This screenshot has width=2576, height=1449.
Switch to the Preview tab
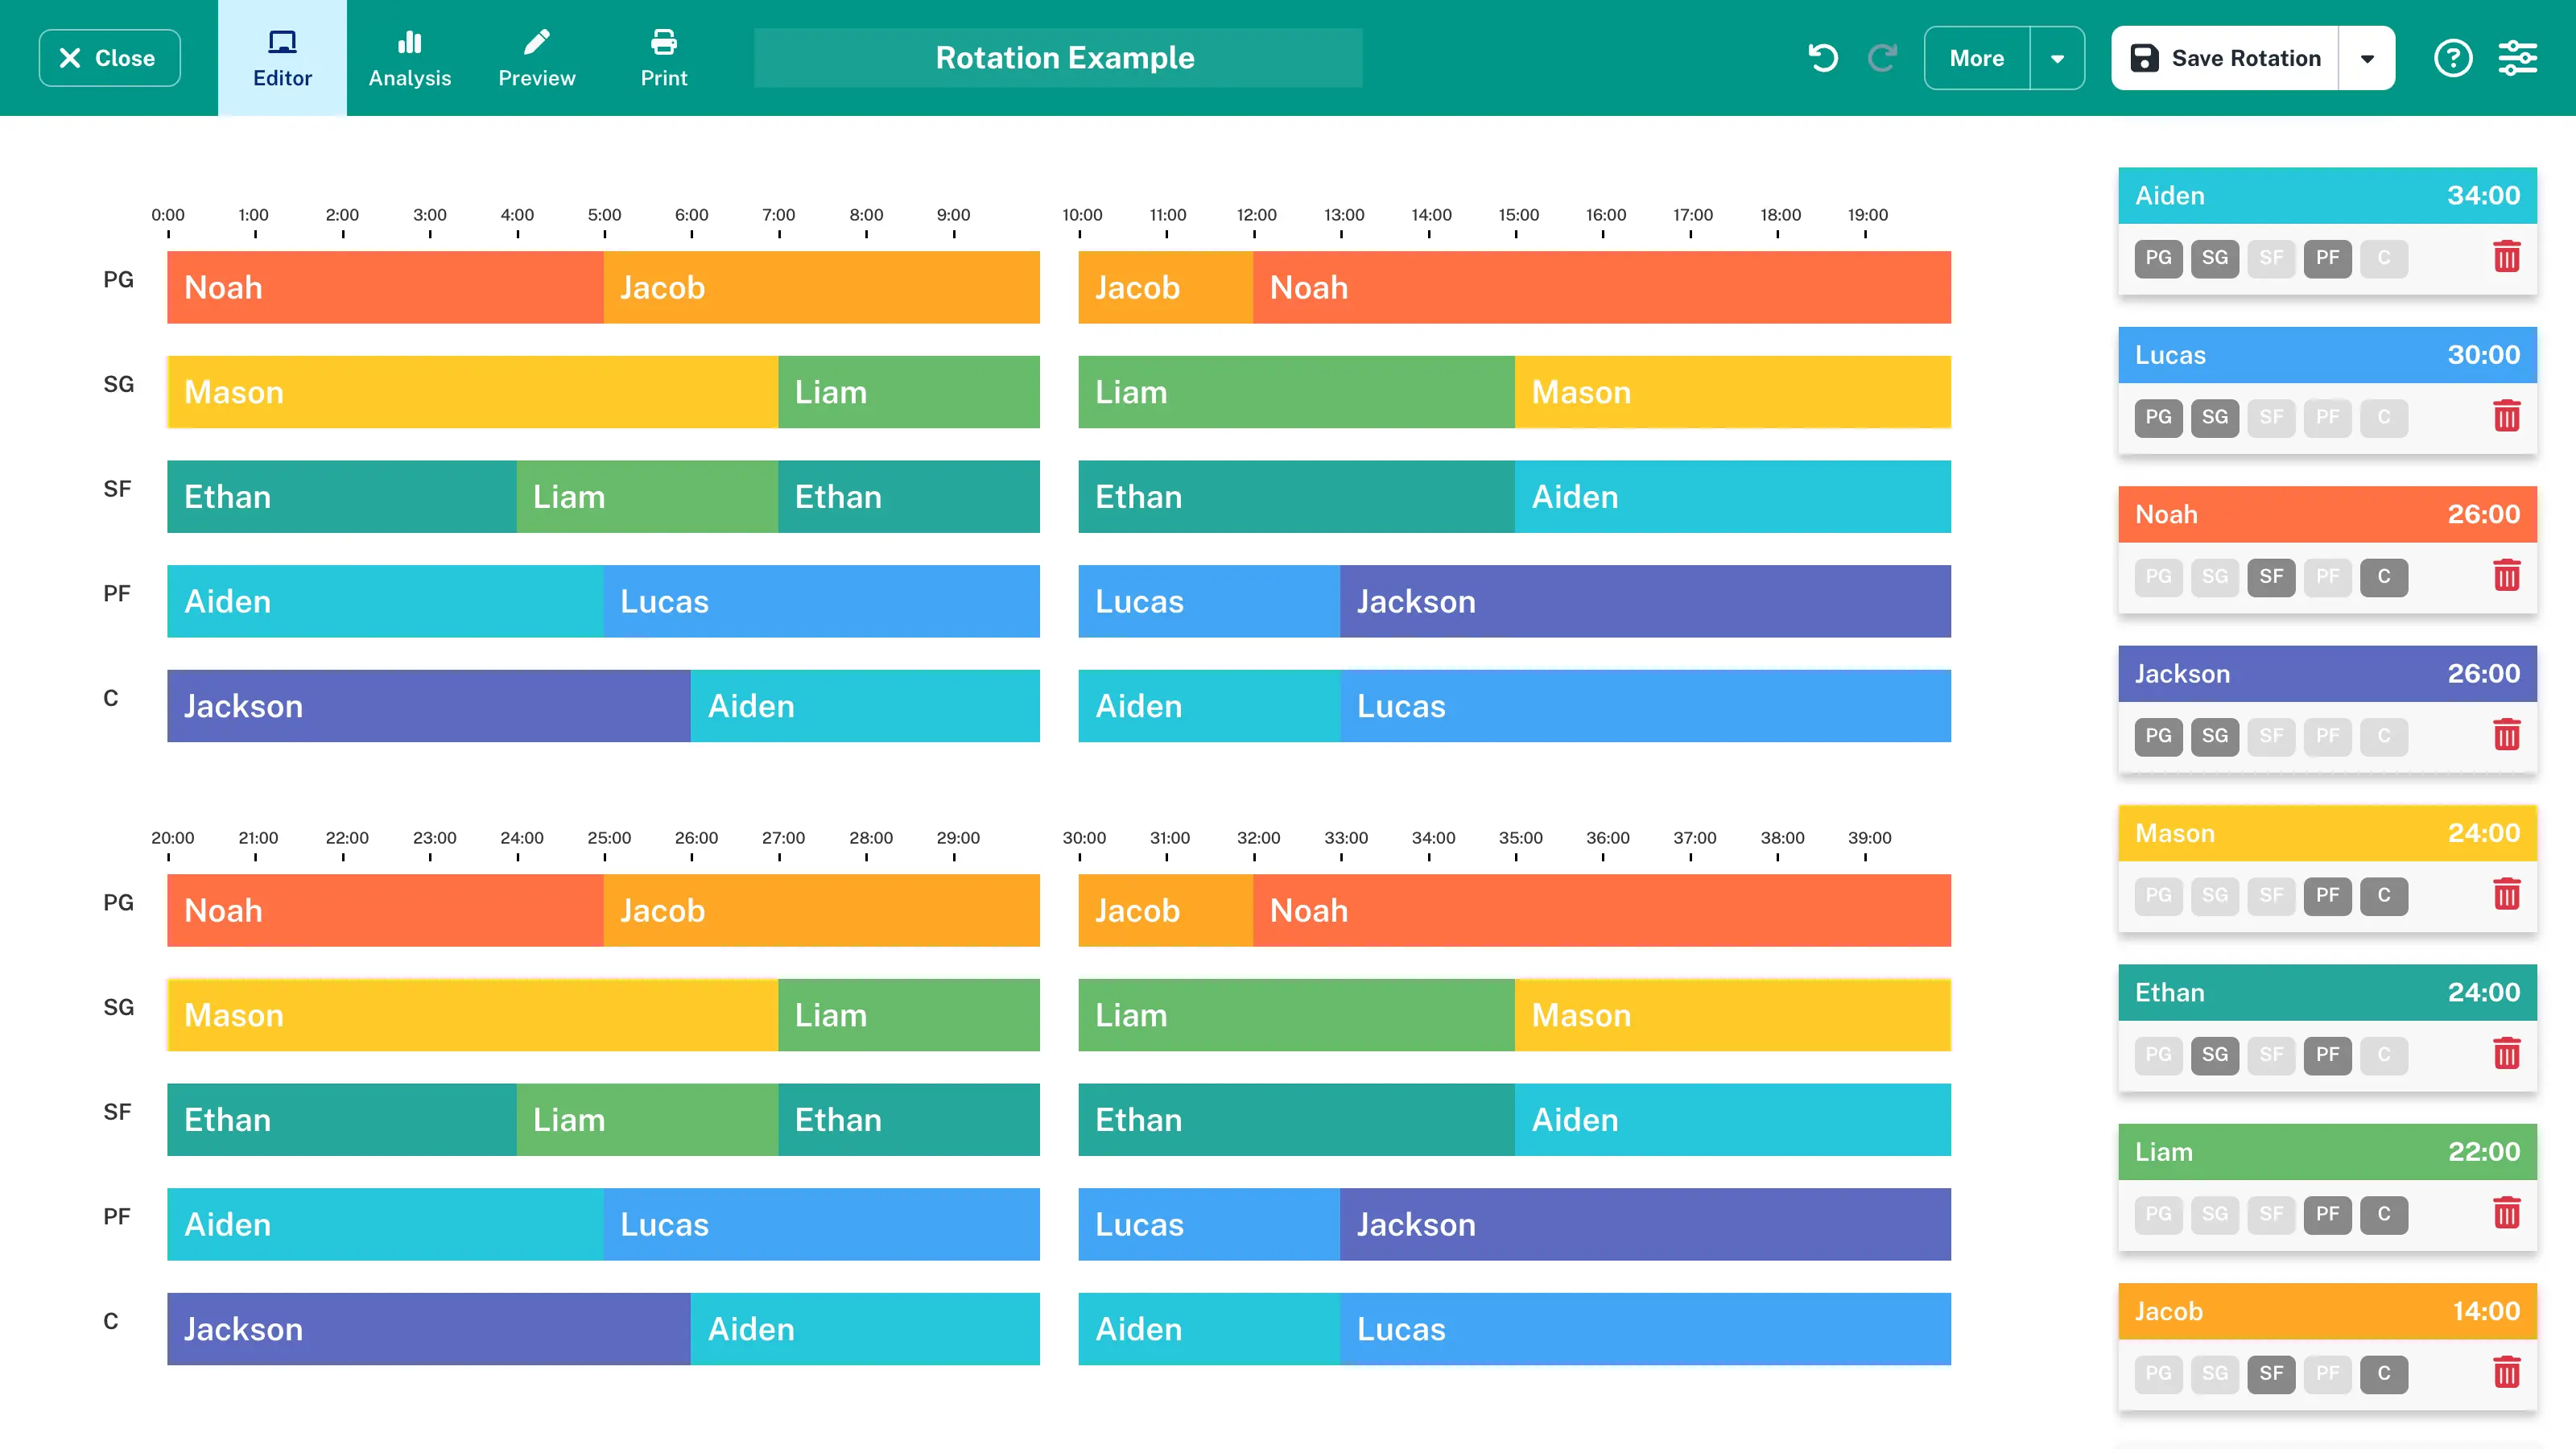536,58
